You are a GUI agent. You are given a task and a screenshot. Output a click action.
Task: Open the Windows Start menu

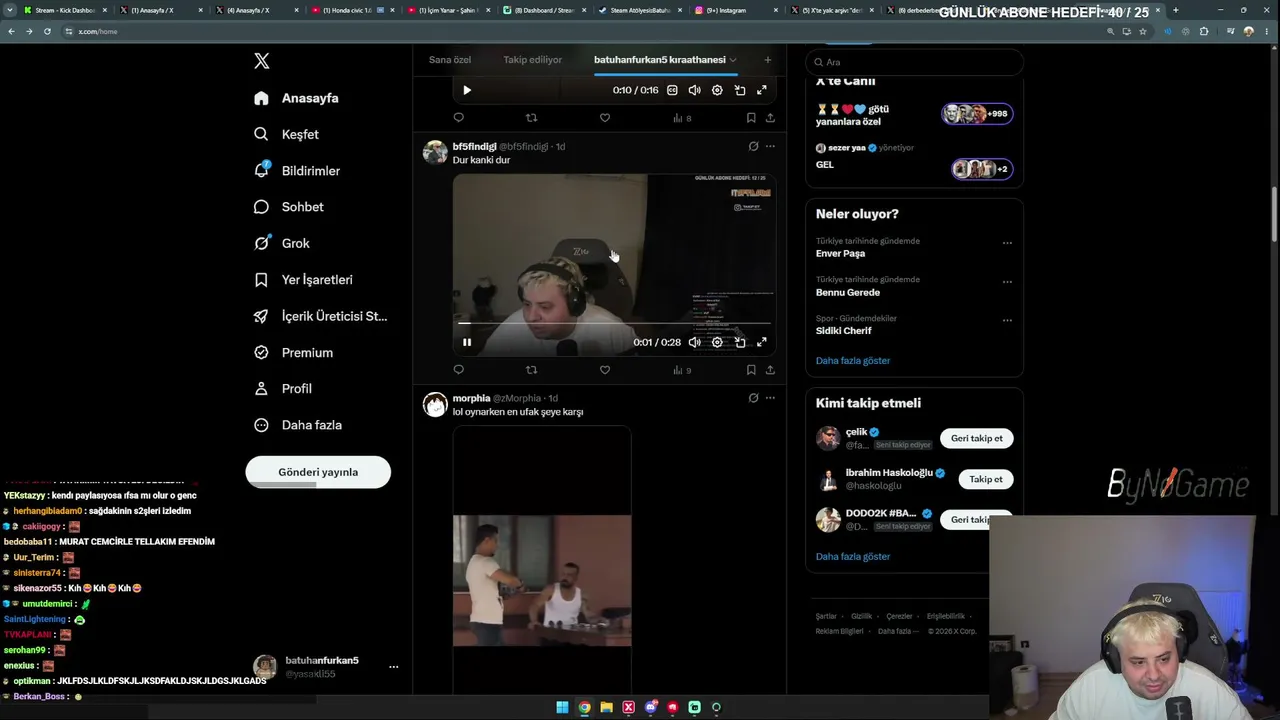click(x=562, y=707)
